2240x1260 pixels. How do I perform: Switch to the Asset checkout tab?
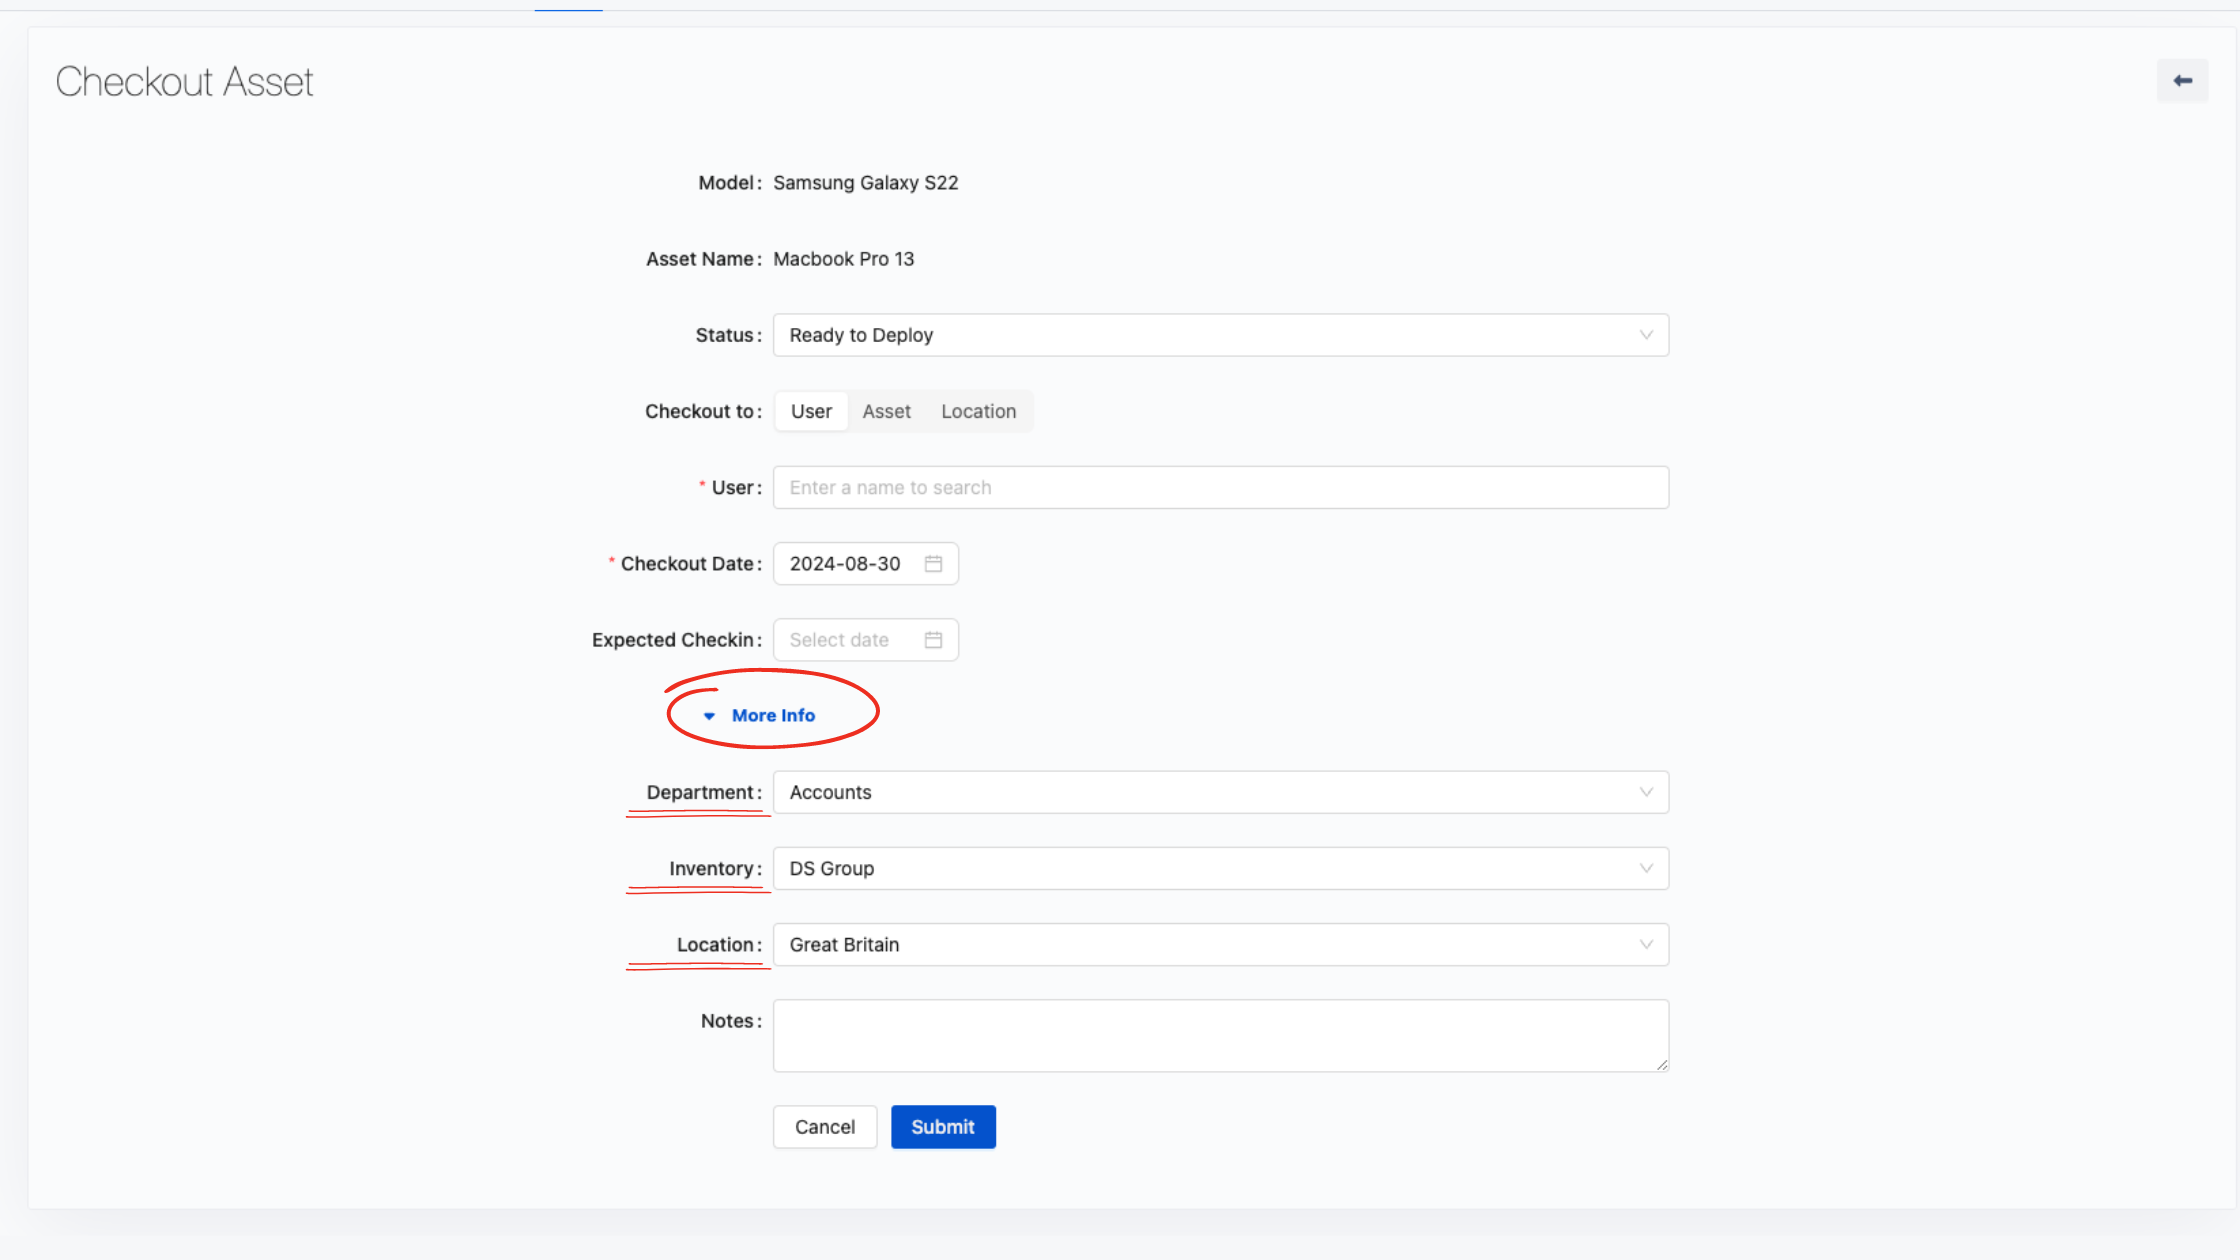(x=886, y=411)
